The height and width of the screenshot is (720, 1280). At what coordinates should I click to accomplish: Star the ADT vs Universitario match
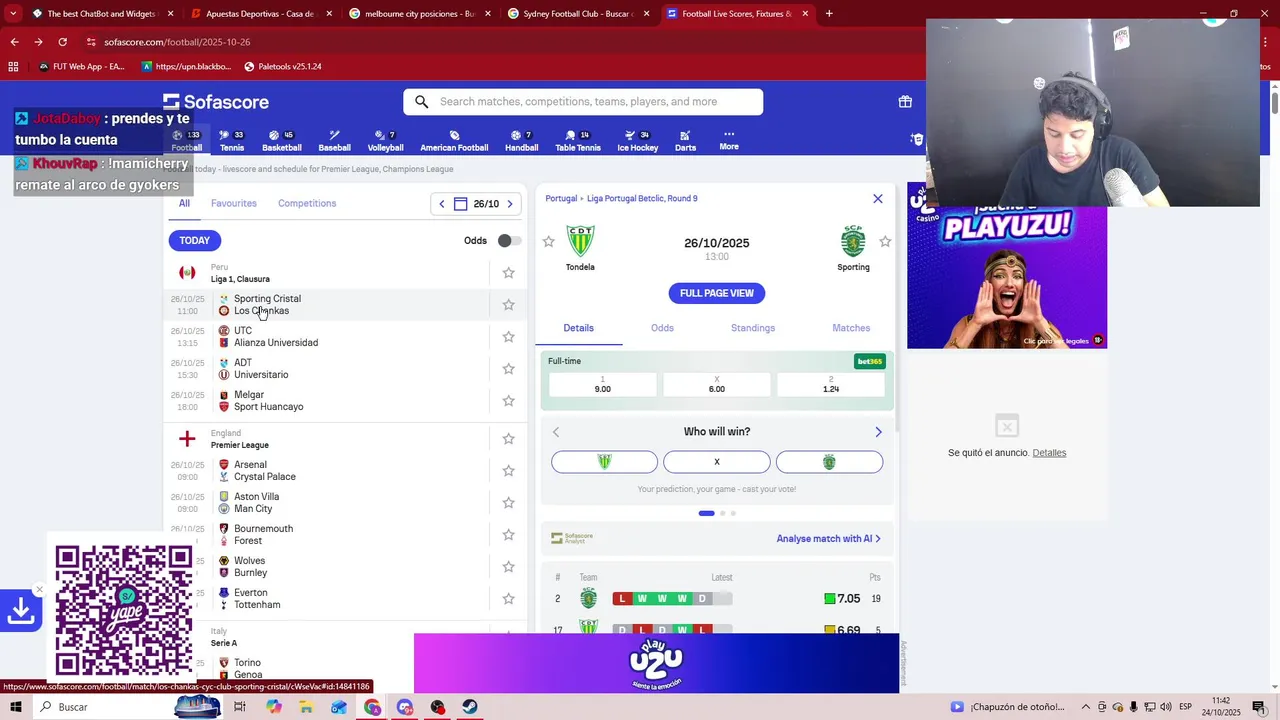pos(508,369)
